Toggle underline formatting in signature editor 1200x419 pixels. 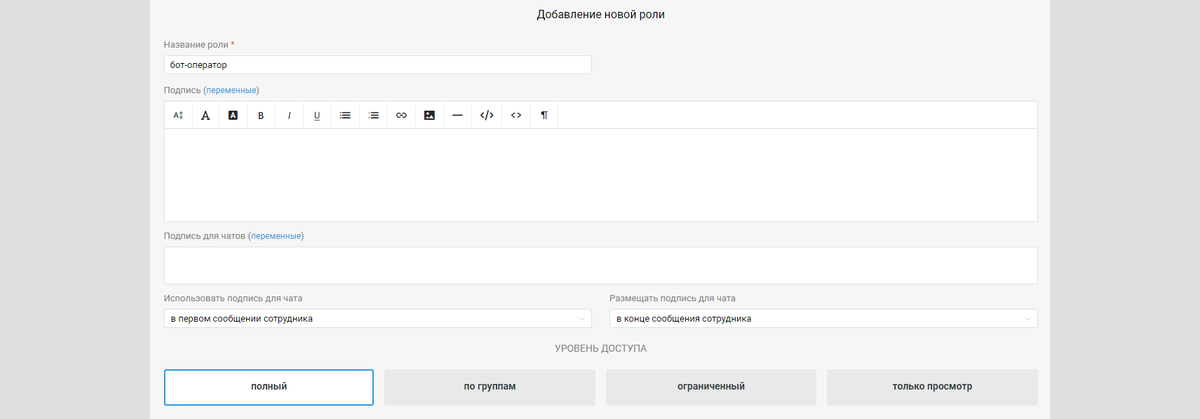point(317,115)
